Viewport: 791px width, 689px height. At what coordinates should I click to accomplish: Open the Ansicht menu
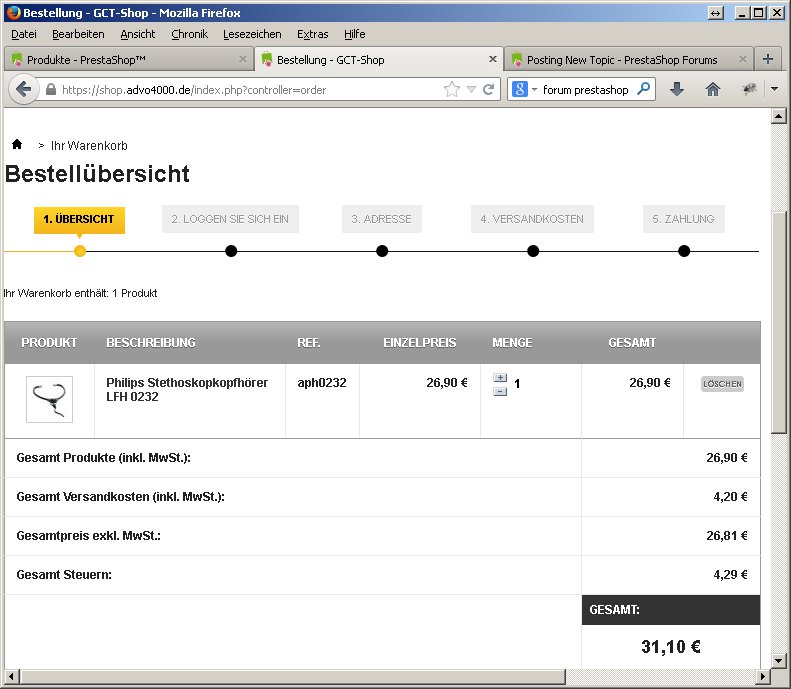coord(138,34)
